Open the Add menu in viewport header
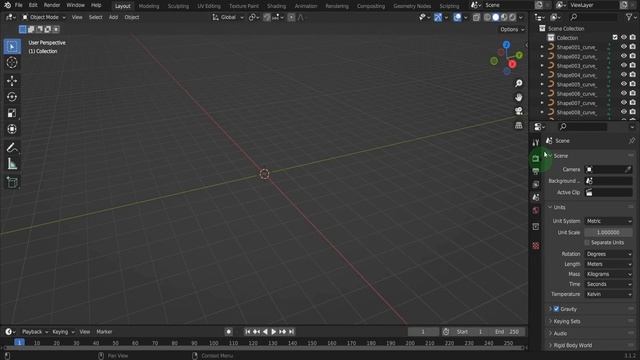640x360 pixels. click(x=113, y=17)
